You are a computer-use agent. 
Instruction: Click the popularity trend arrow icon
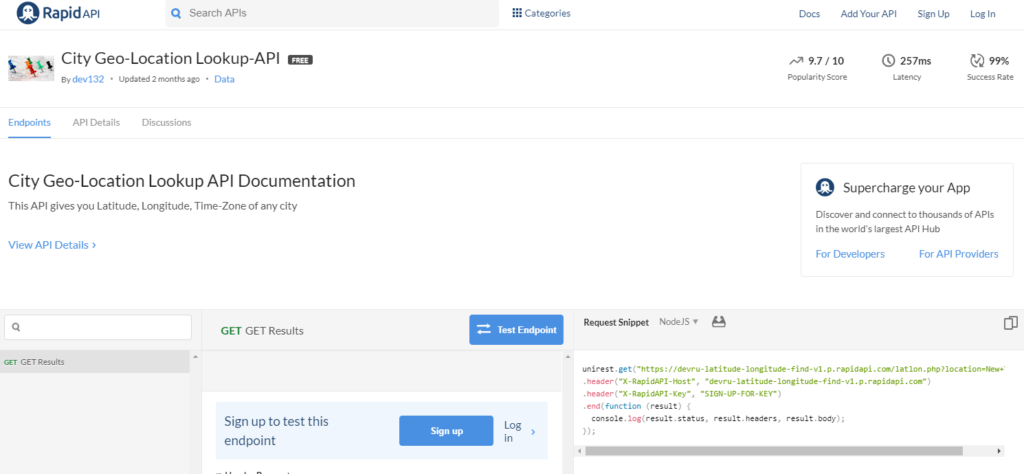point(795,61)
